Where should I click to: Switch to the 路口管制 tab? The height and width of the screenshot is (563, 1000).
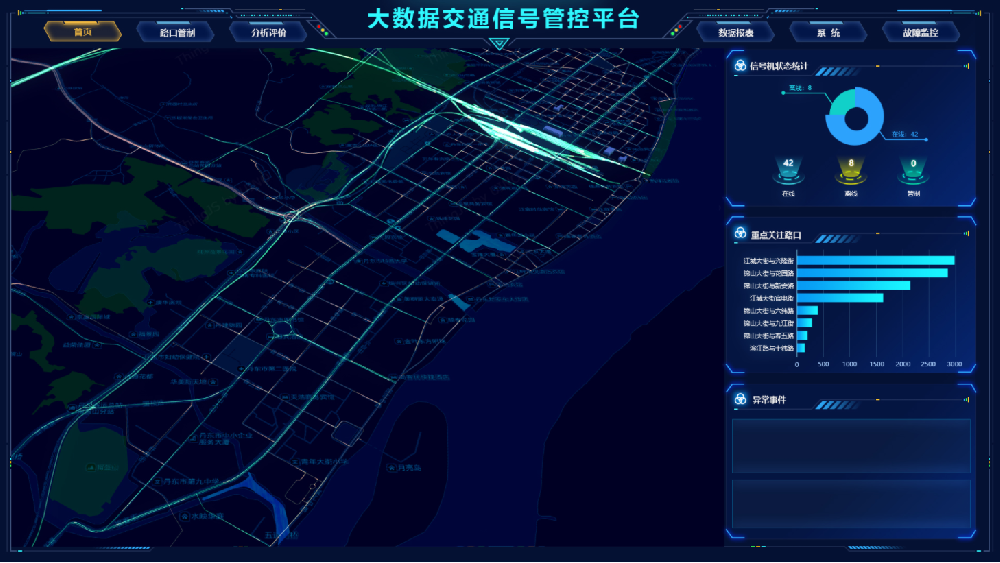click(177, 32)
